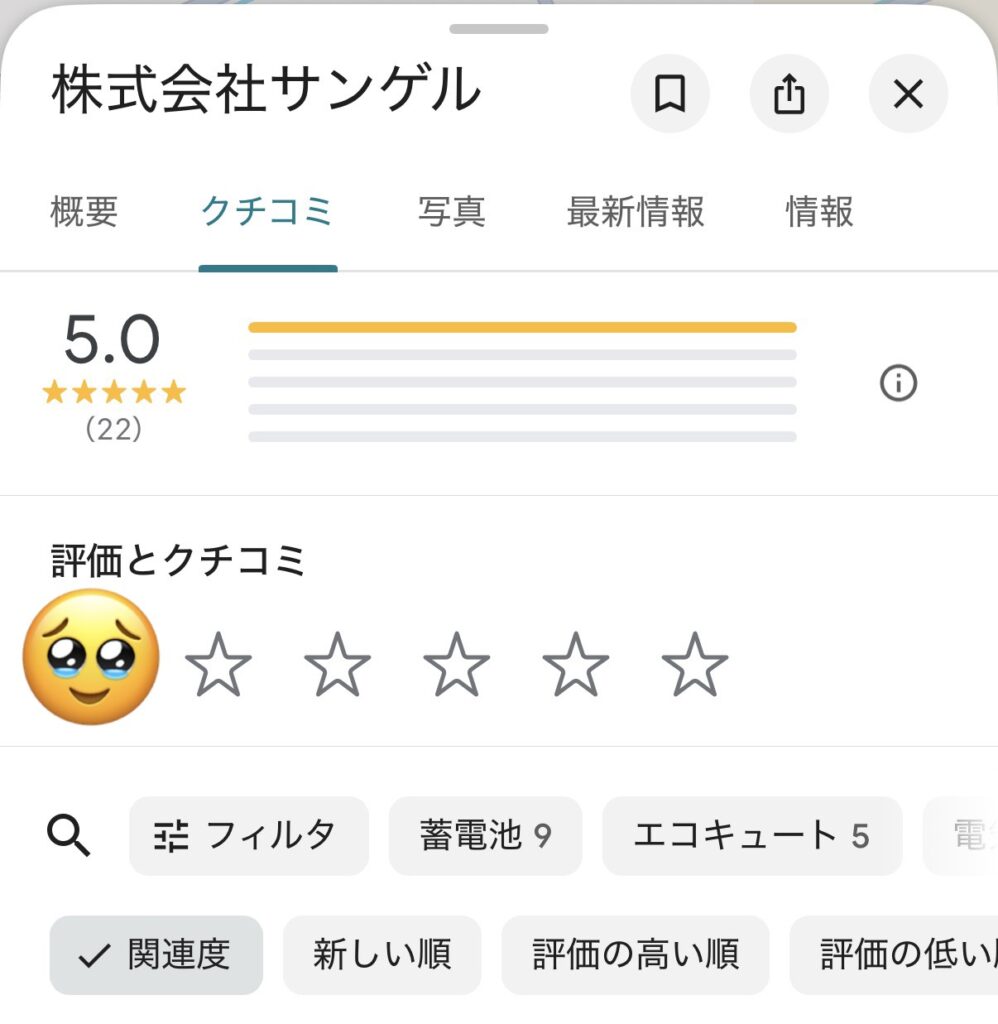The height and width of the screenshot is (1024, 998).
Task: Filter reviews by エコキュート keyword
Action: click(752, 835)
